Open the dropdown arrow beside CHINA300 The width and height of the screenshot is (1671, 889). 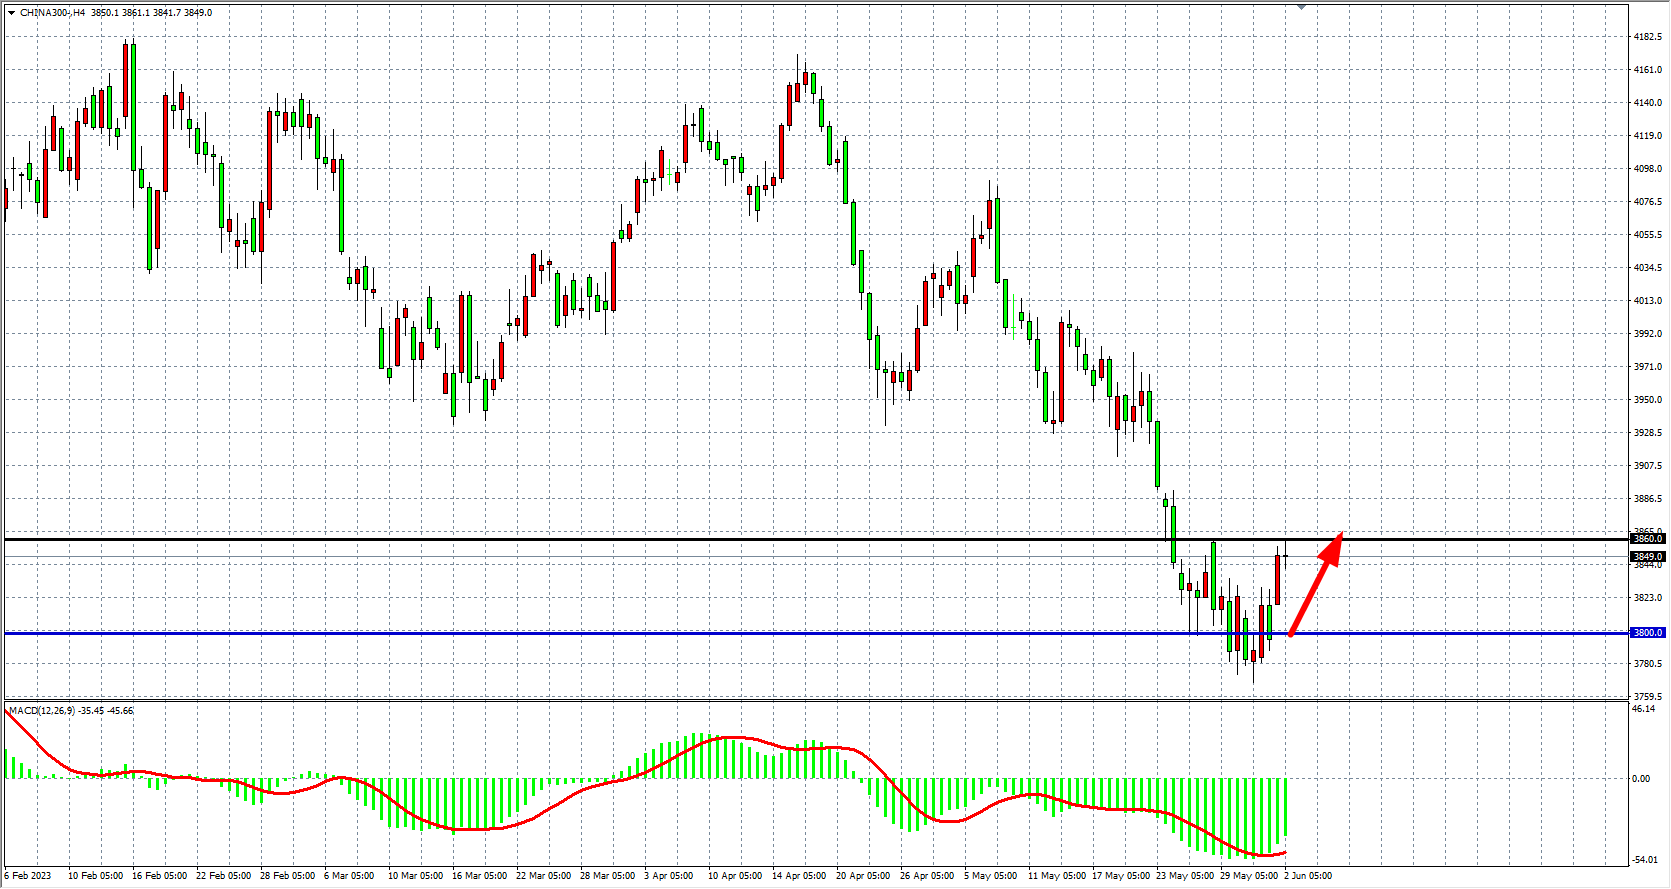pyautogui.click(x=11, y=13)
